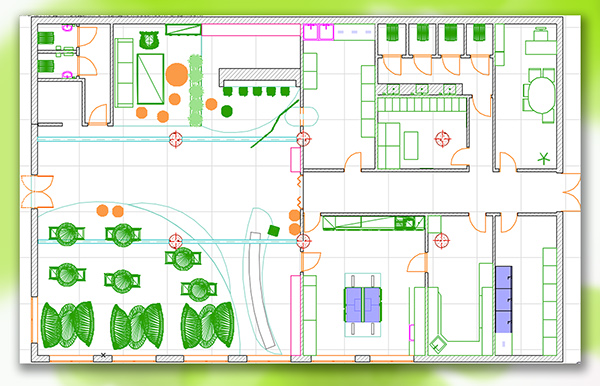Screen dimensions: 600x386
Task: Select the stacked blue cabinet units
Action: [504, 299]
